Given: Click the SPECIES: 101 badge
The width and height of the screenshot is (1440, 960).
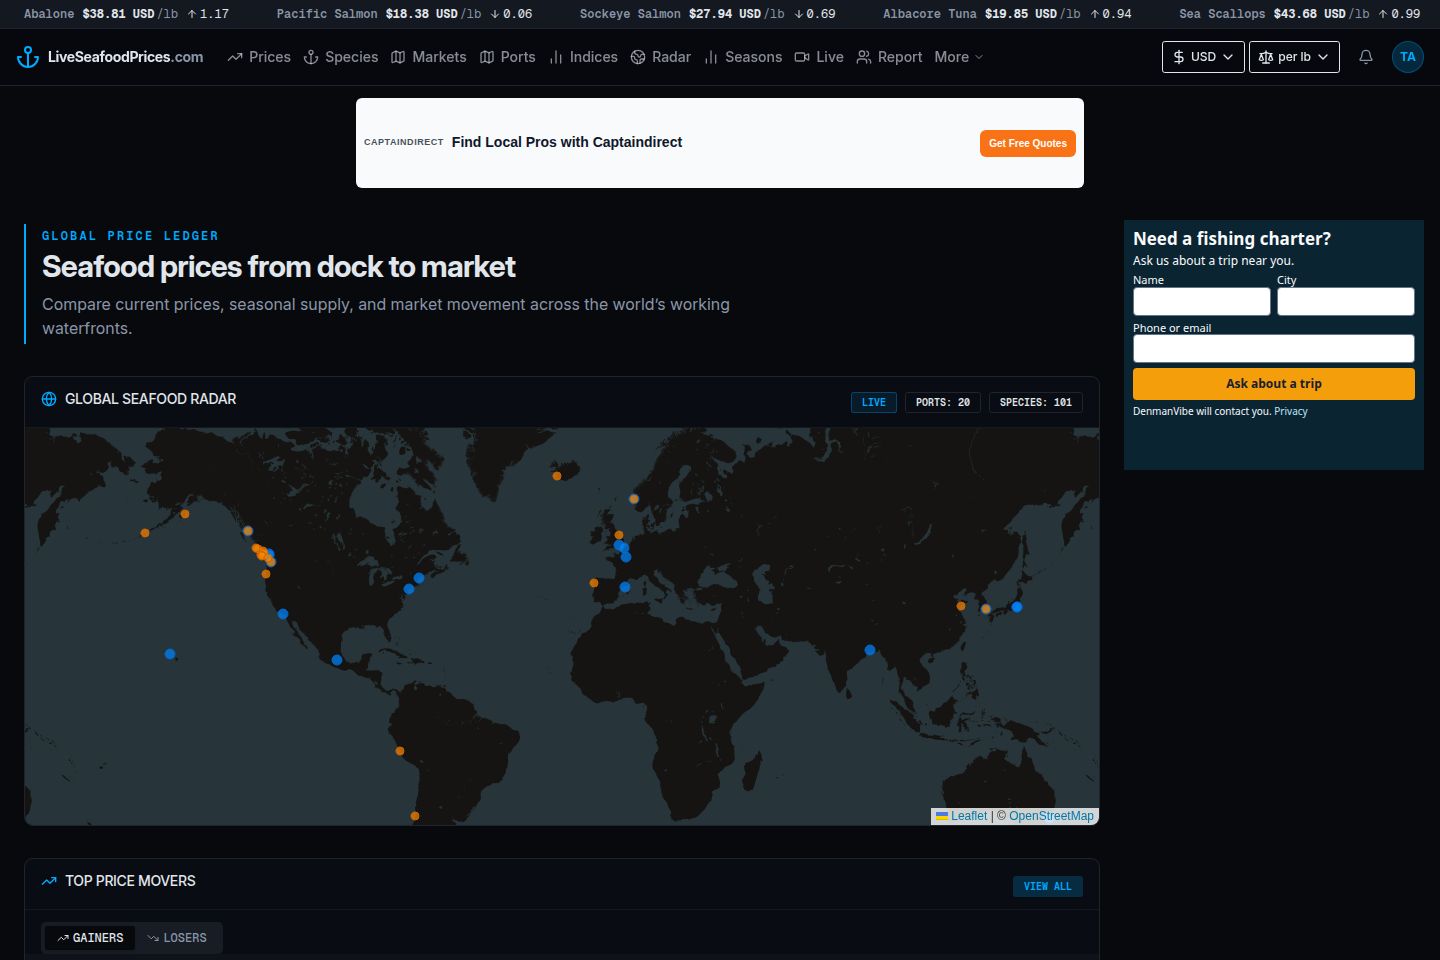Looking at the screenshot, I should tap(1036, 402).
